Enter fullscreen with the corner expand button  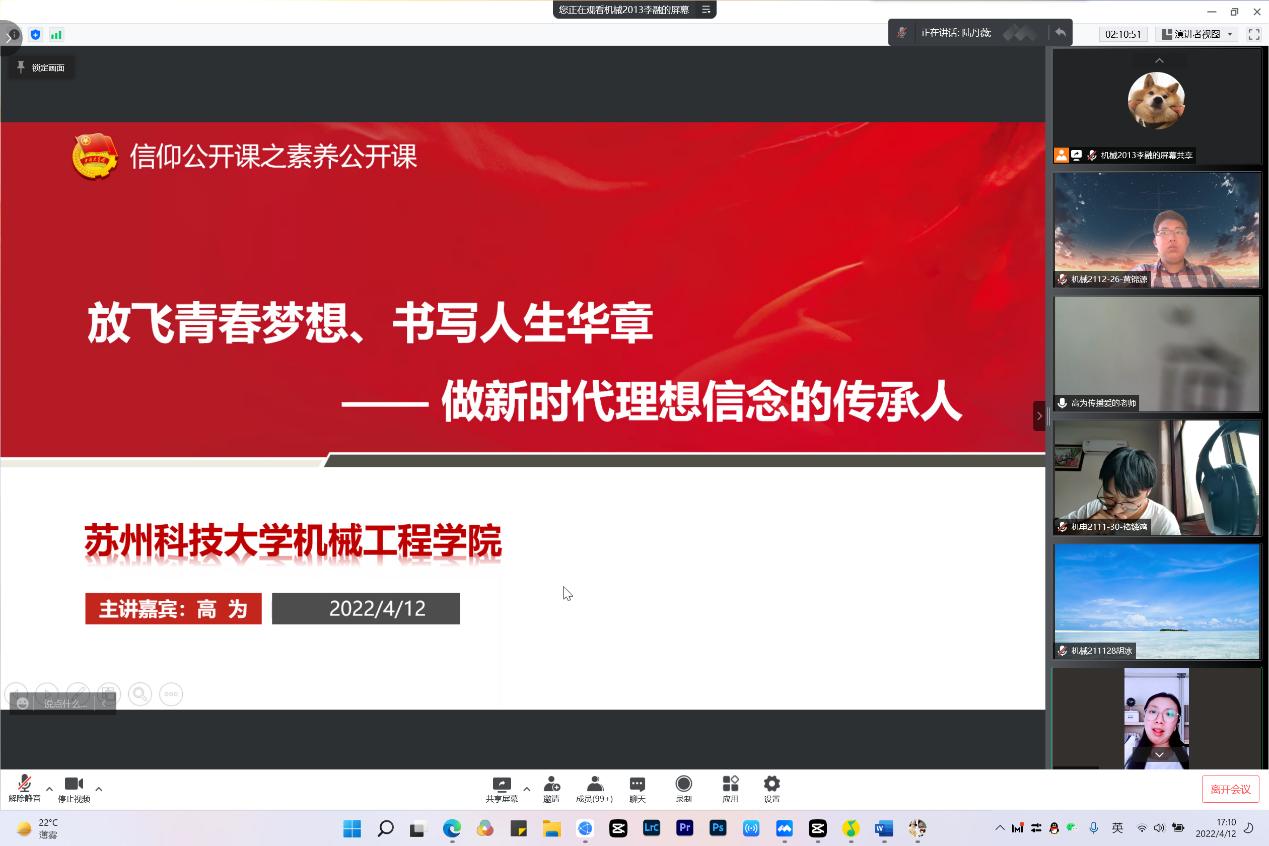click(1254, 33)
